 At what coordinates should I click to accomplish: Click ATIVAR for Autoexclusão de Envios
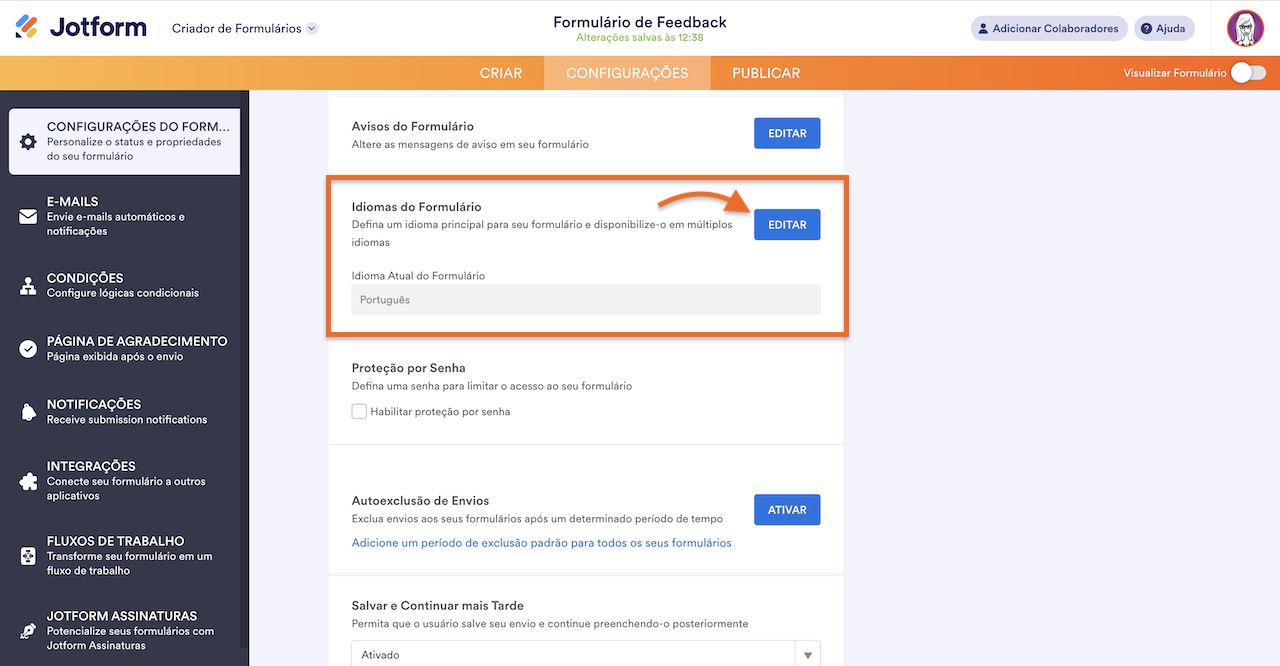click(x=787, y=510)
